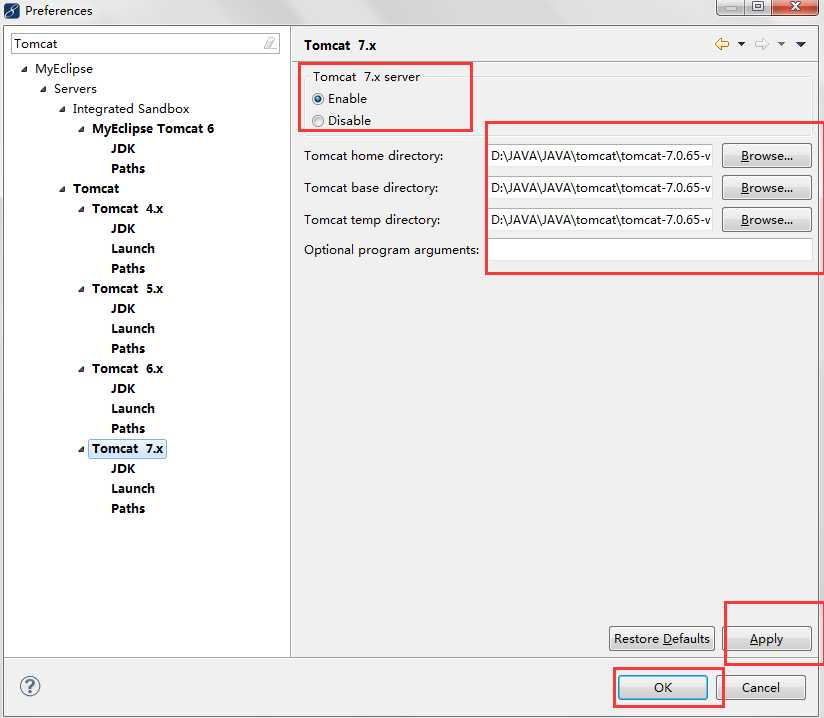Viewport: 824px width, 718px height.
Task: Click the Apply button
Action: click(767, 639)
